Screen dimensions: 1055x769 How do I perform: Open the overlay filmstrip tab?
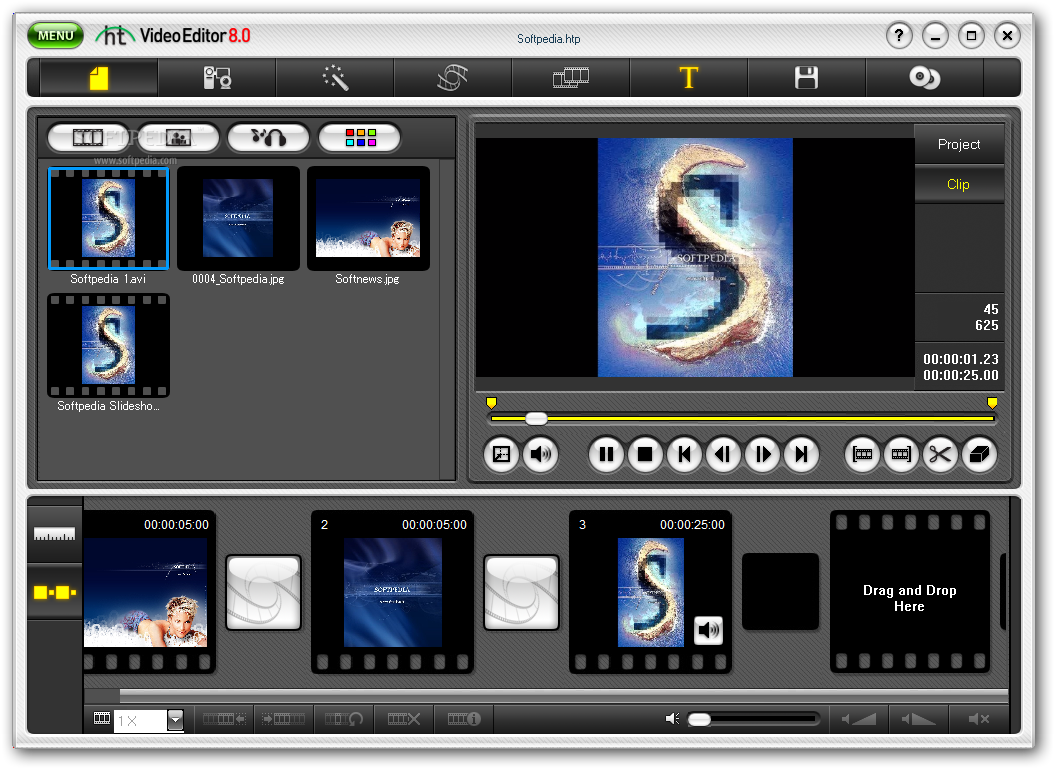coord(571,77)
